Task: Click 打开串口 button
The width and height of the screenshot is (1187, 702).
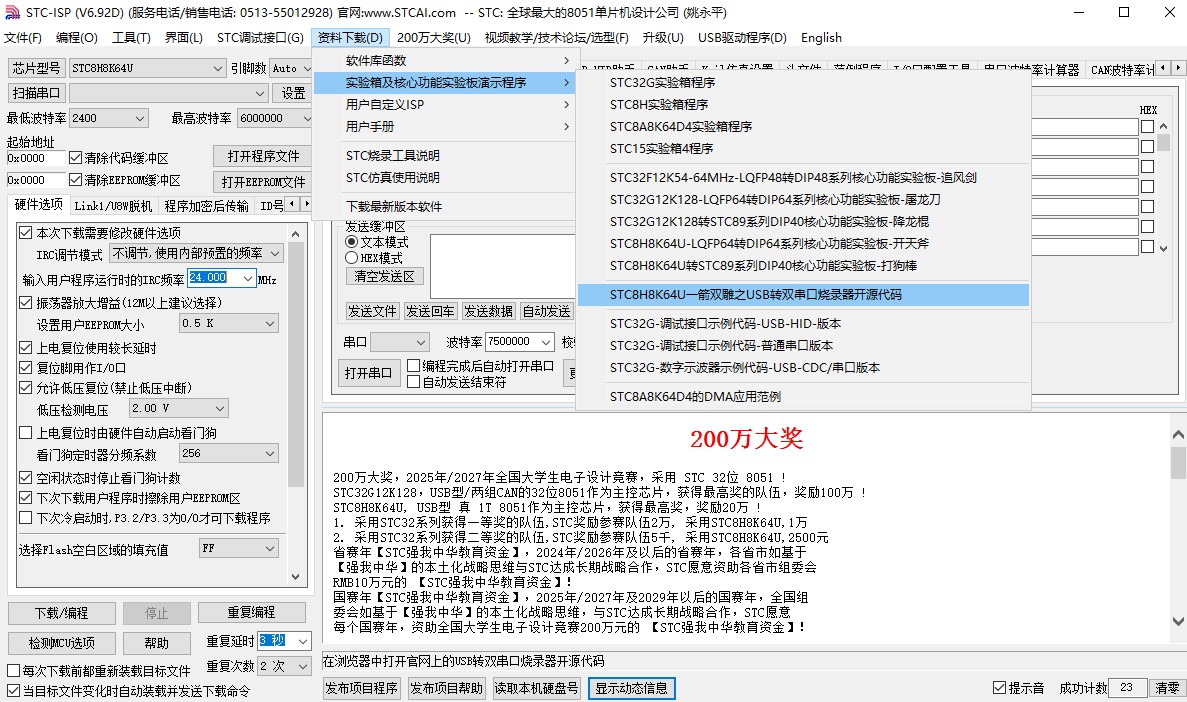Action: tap(368, 373)
